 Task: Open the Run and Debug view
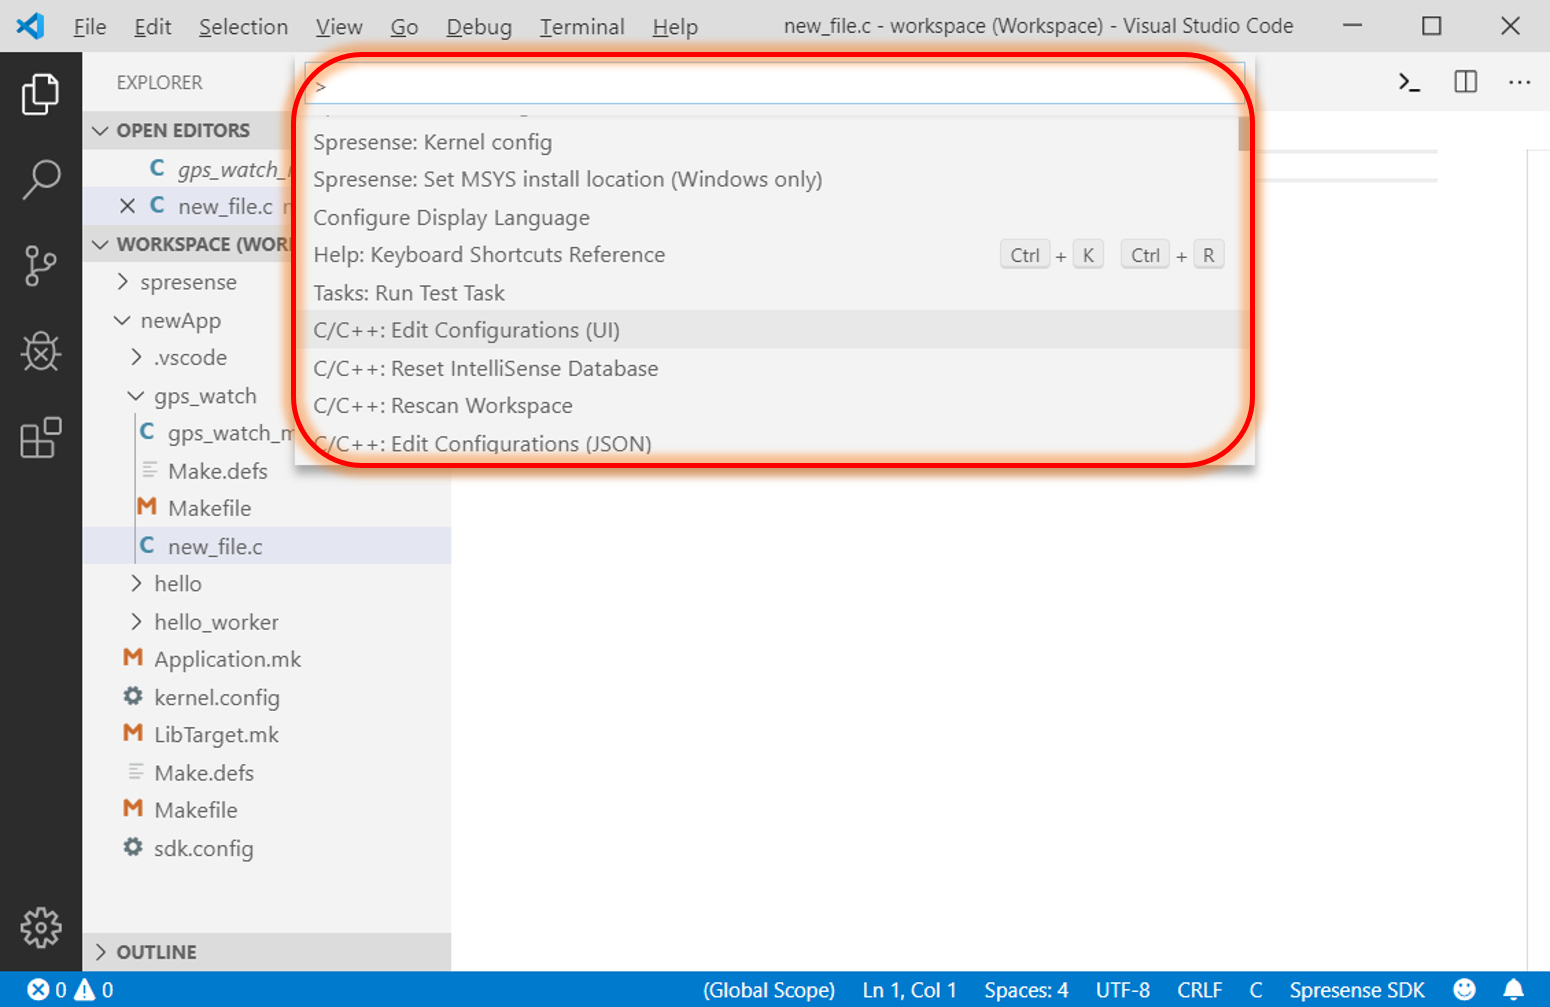point(41,352)
